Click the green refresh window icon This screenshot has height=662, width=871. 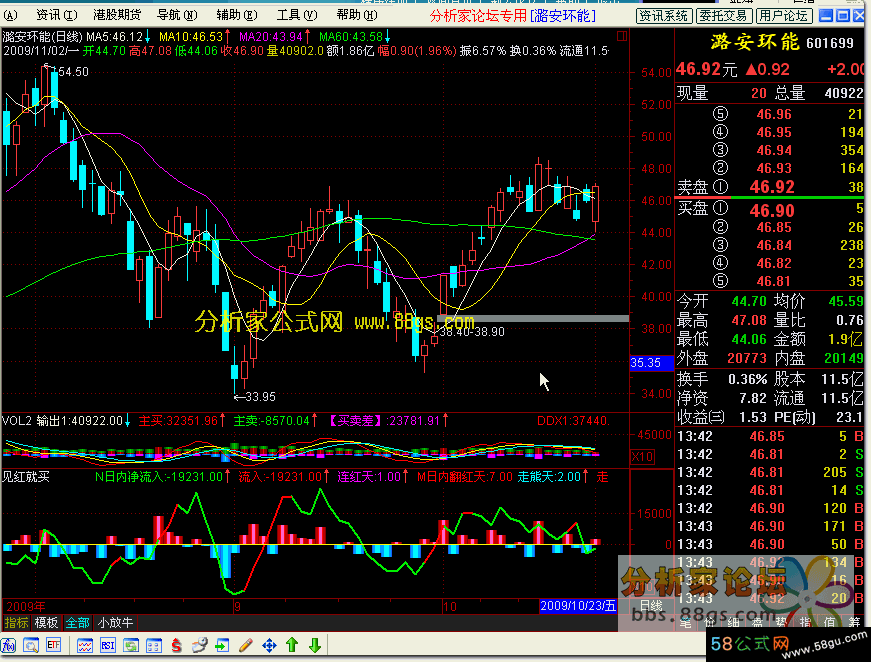(131, 645)
